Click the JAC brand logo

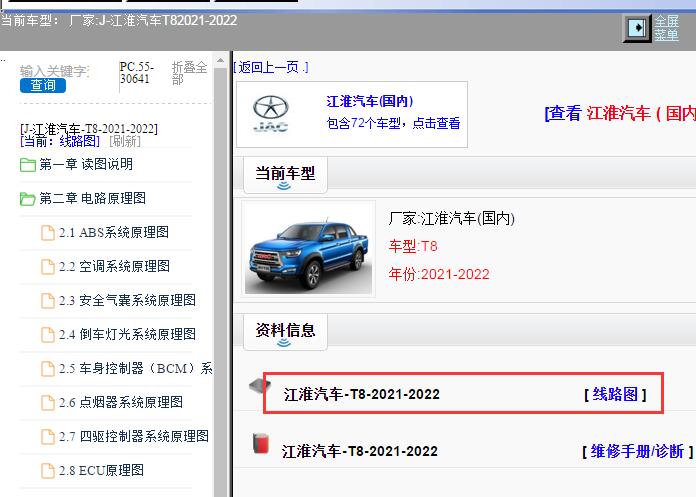271,114
